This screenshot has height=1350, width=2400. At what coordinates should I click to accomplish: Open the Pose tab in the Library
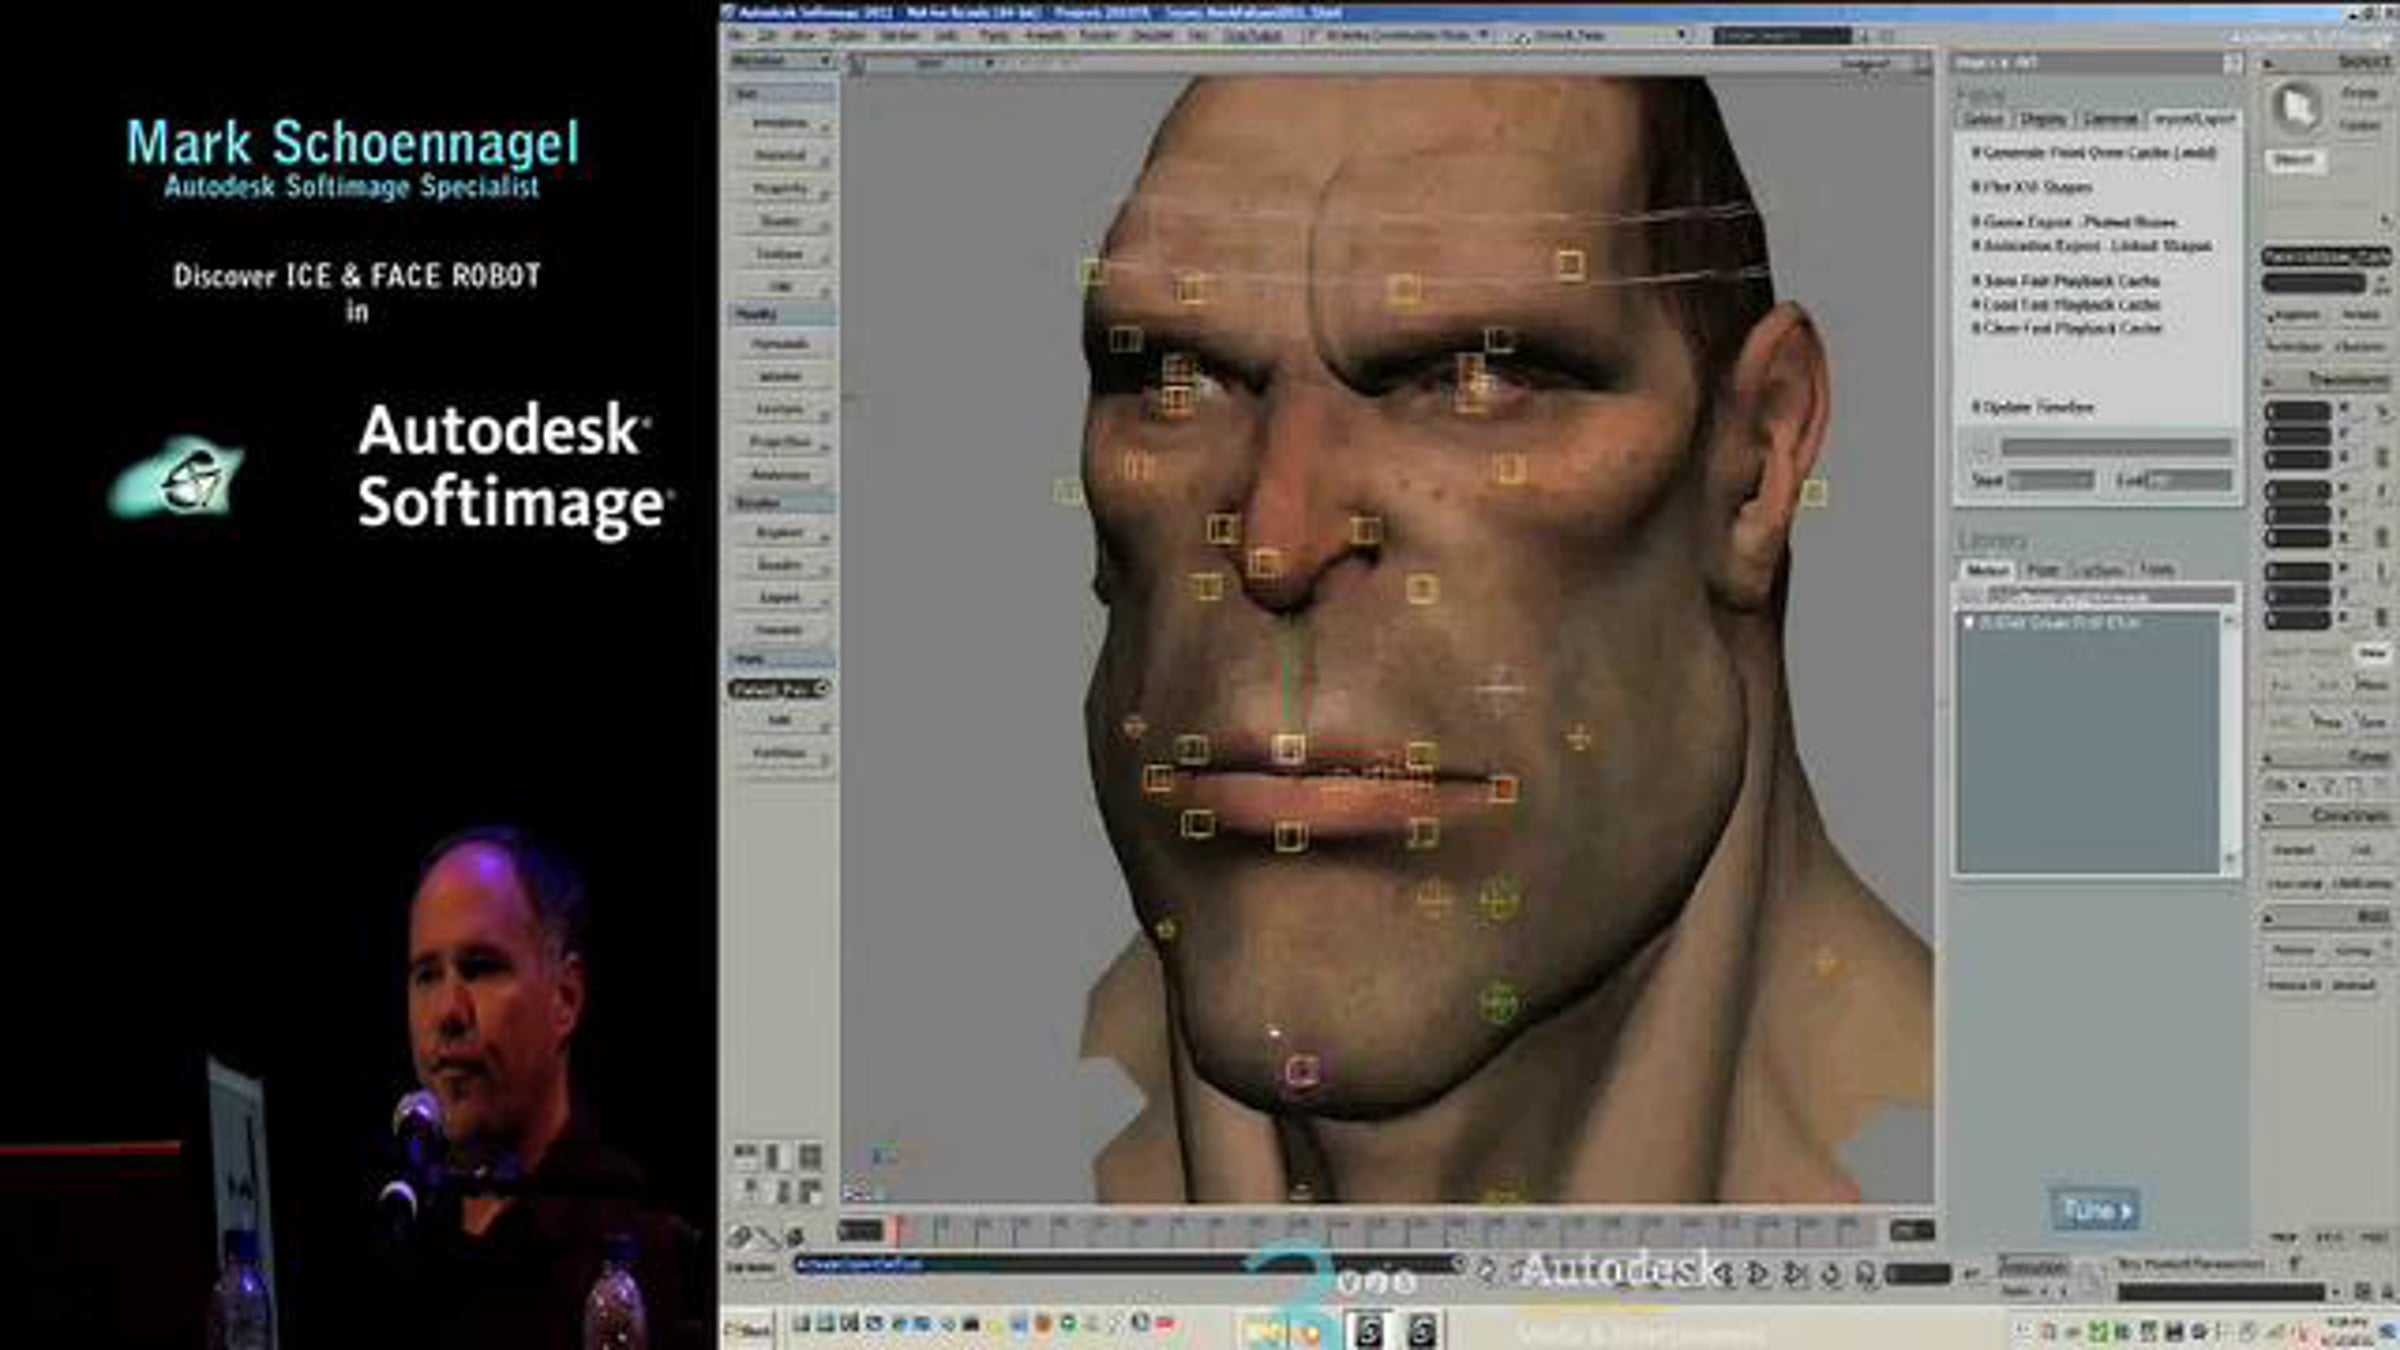pyautogui.click(x=2042, y=569)
